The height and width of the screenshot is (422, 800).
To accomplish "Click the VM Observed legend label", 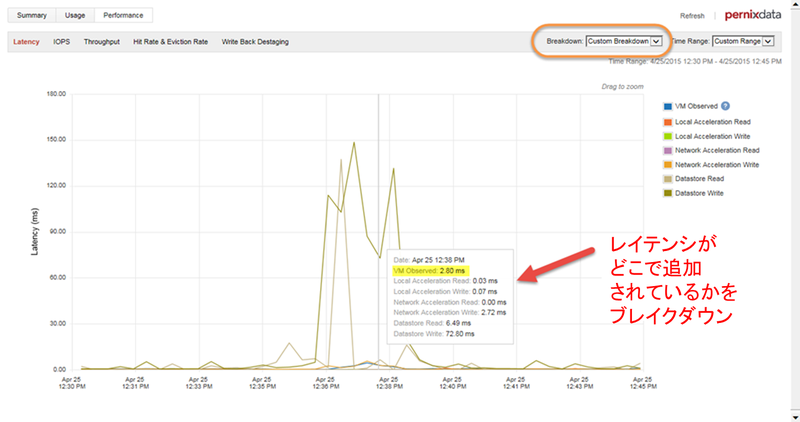I will click(696, 106).
